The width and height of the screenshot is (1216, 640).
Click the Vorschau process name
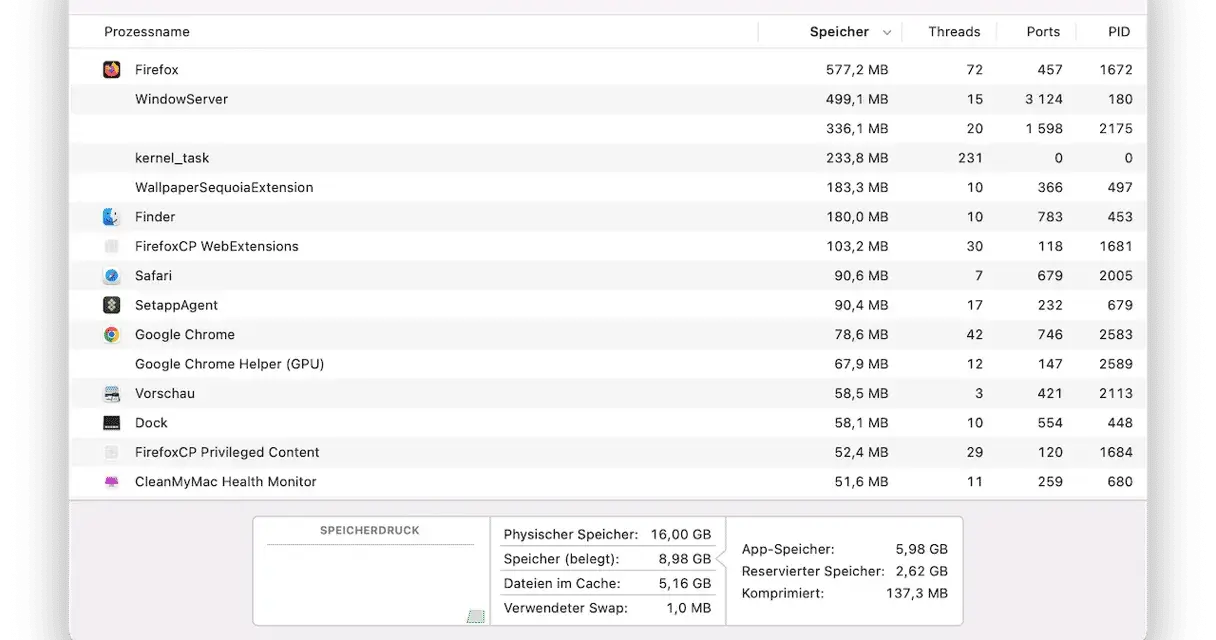[x=165, y=394]
